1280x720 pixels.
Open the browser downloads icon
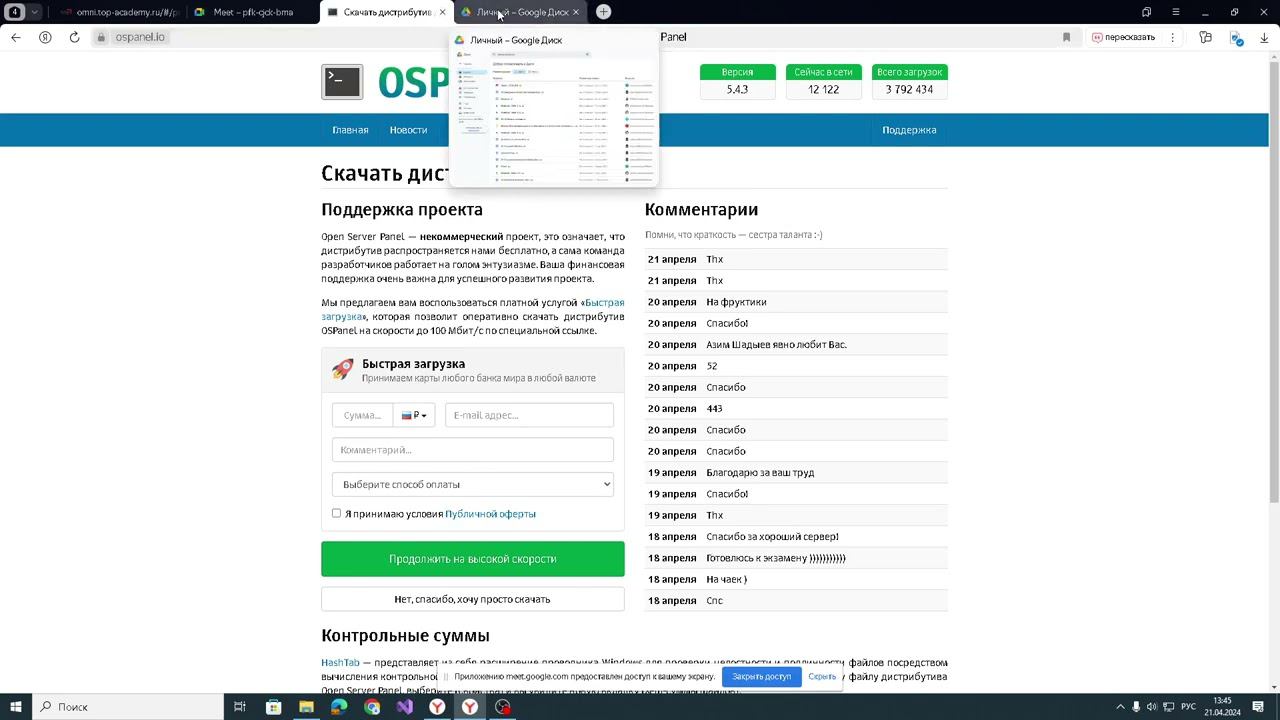pos(1264,37)
